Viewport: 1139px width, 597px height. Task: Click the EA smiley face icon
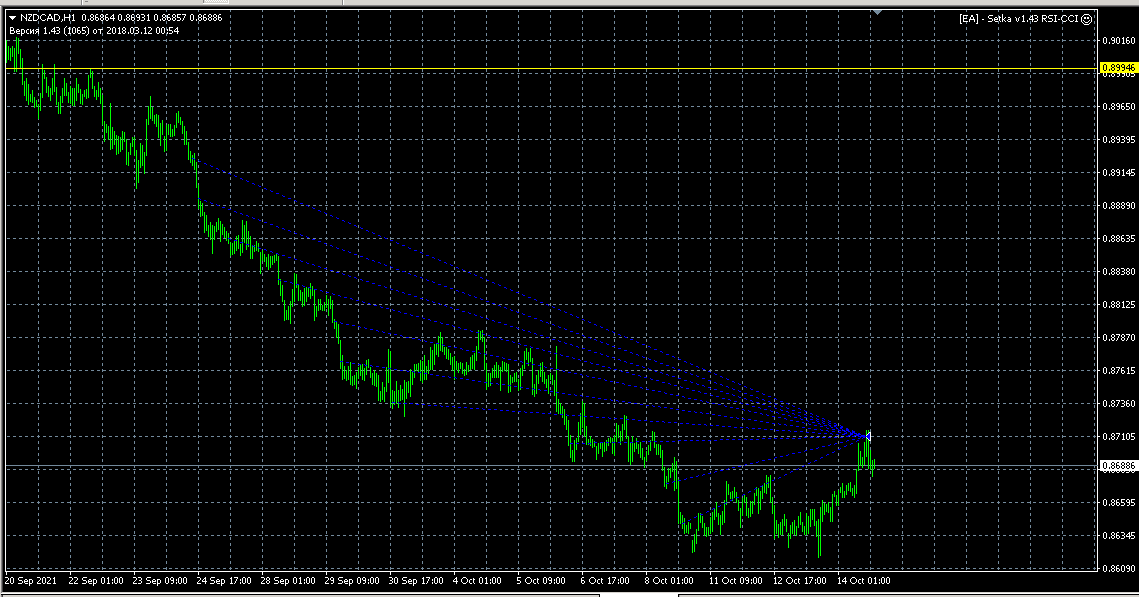[x=1087, y=19]
